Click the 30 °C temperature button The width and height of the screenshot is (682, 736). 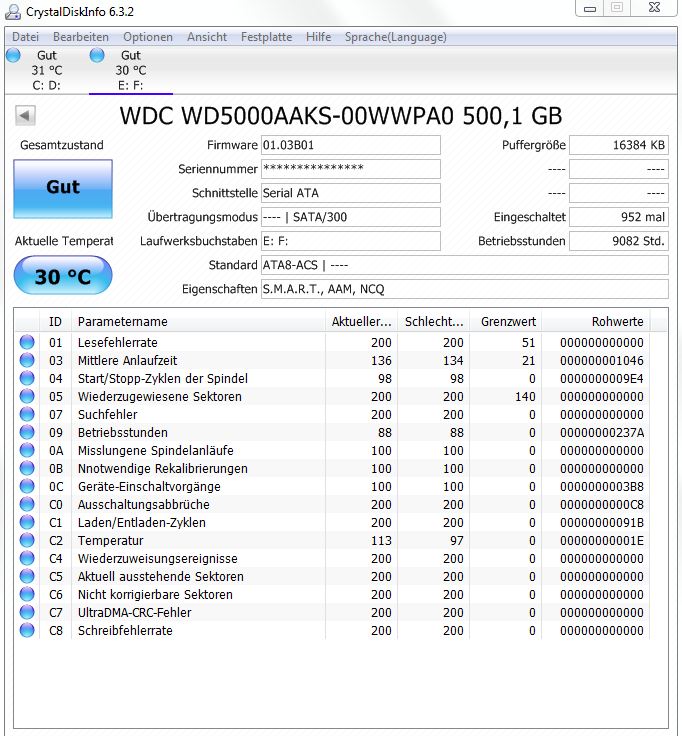tap(63, 276)
